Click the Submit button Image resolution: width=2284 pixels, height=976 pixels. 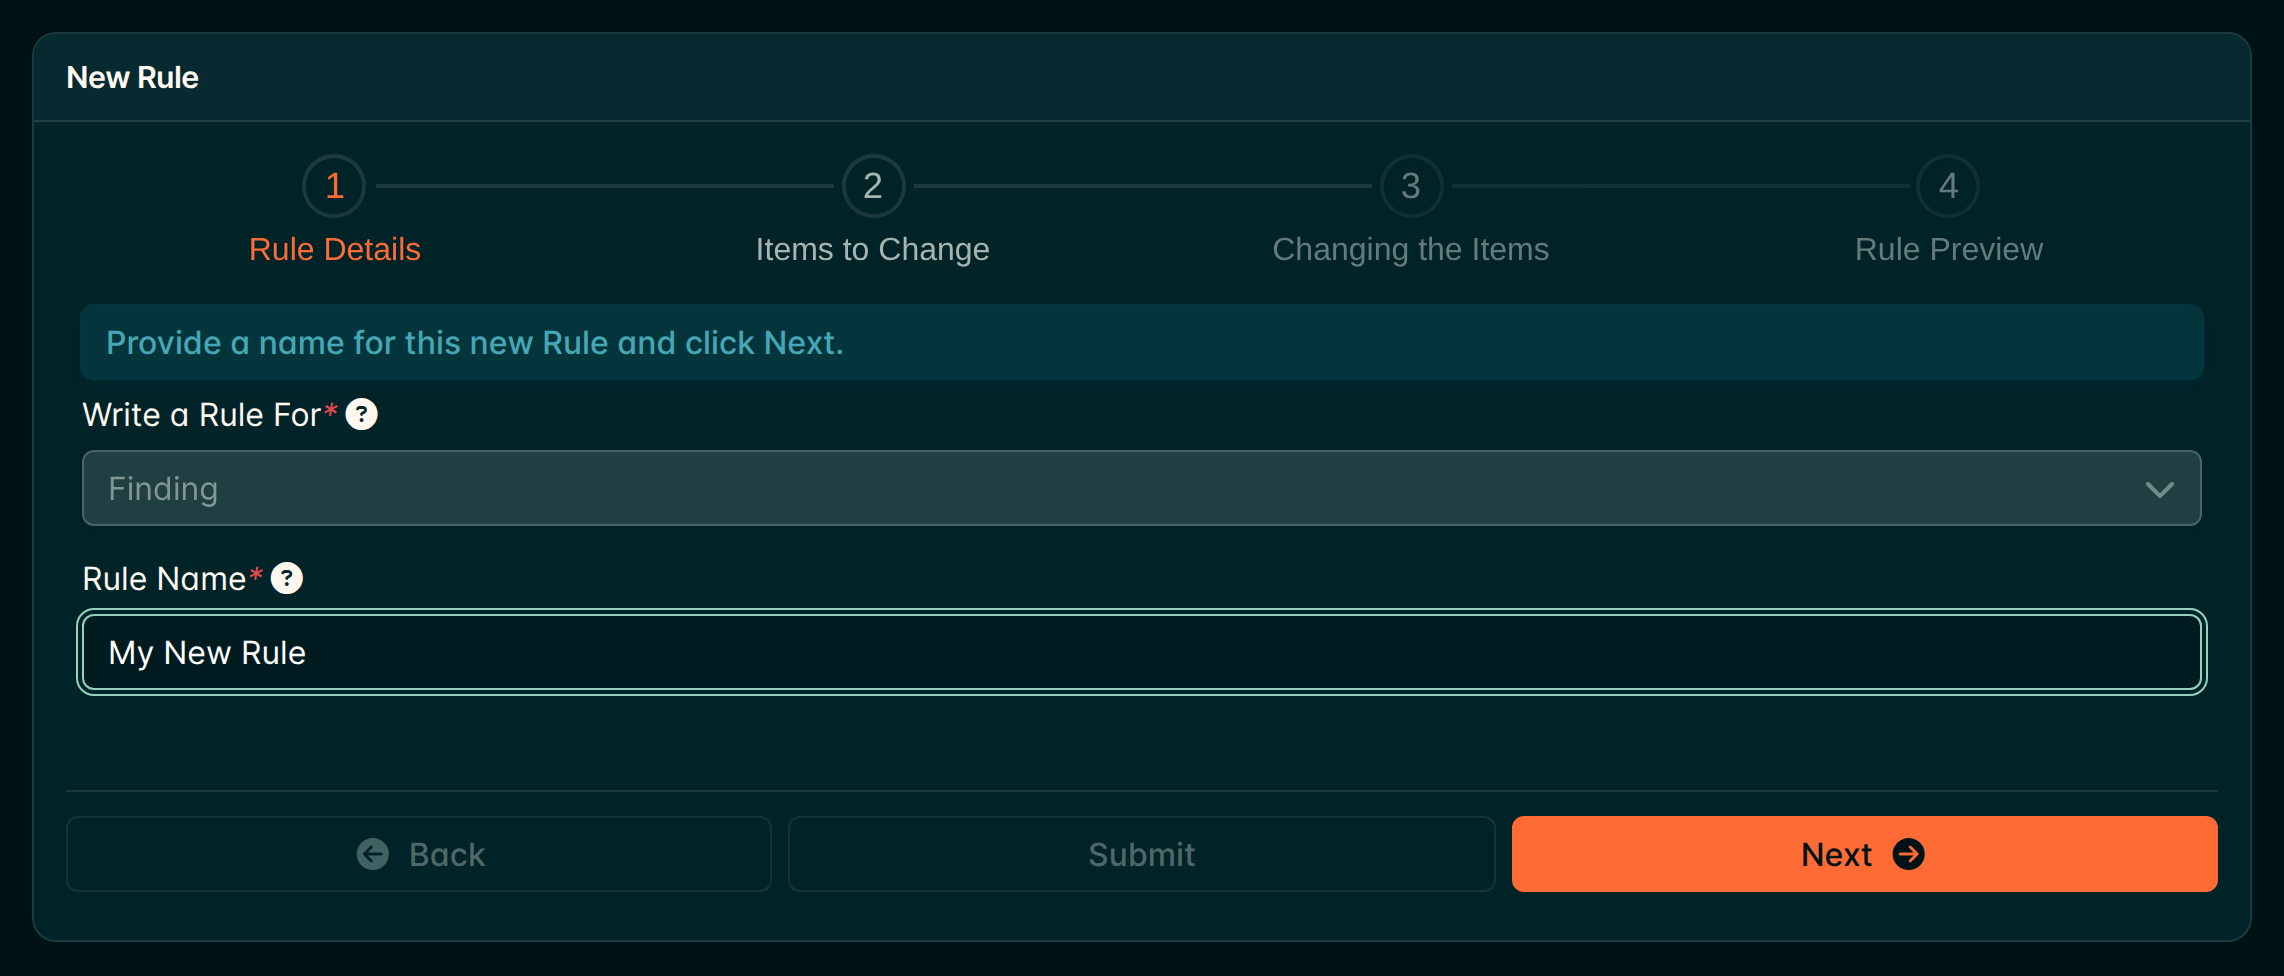pyautogui.click(x=1141, y=854)
